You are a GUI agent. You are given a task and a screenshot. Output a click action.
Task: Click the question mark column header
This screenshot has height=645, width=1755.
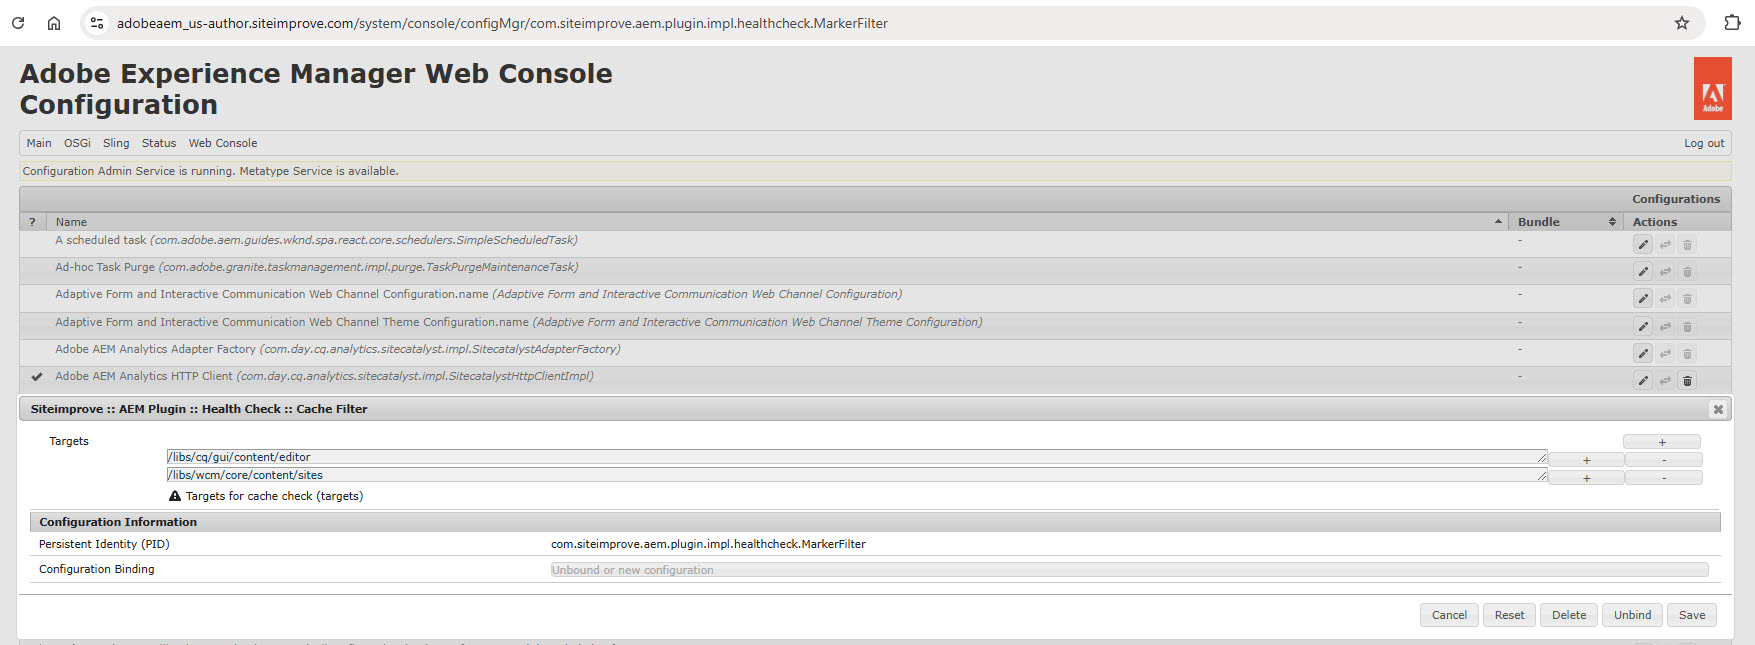[32, 222]
